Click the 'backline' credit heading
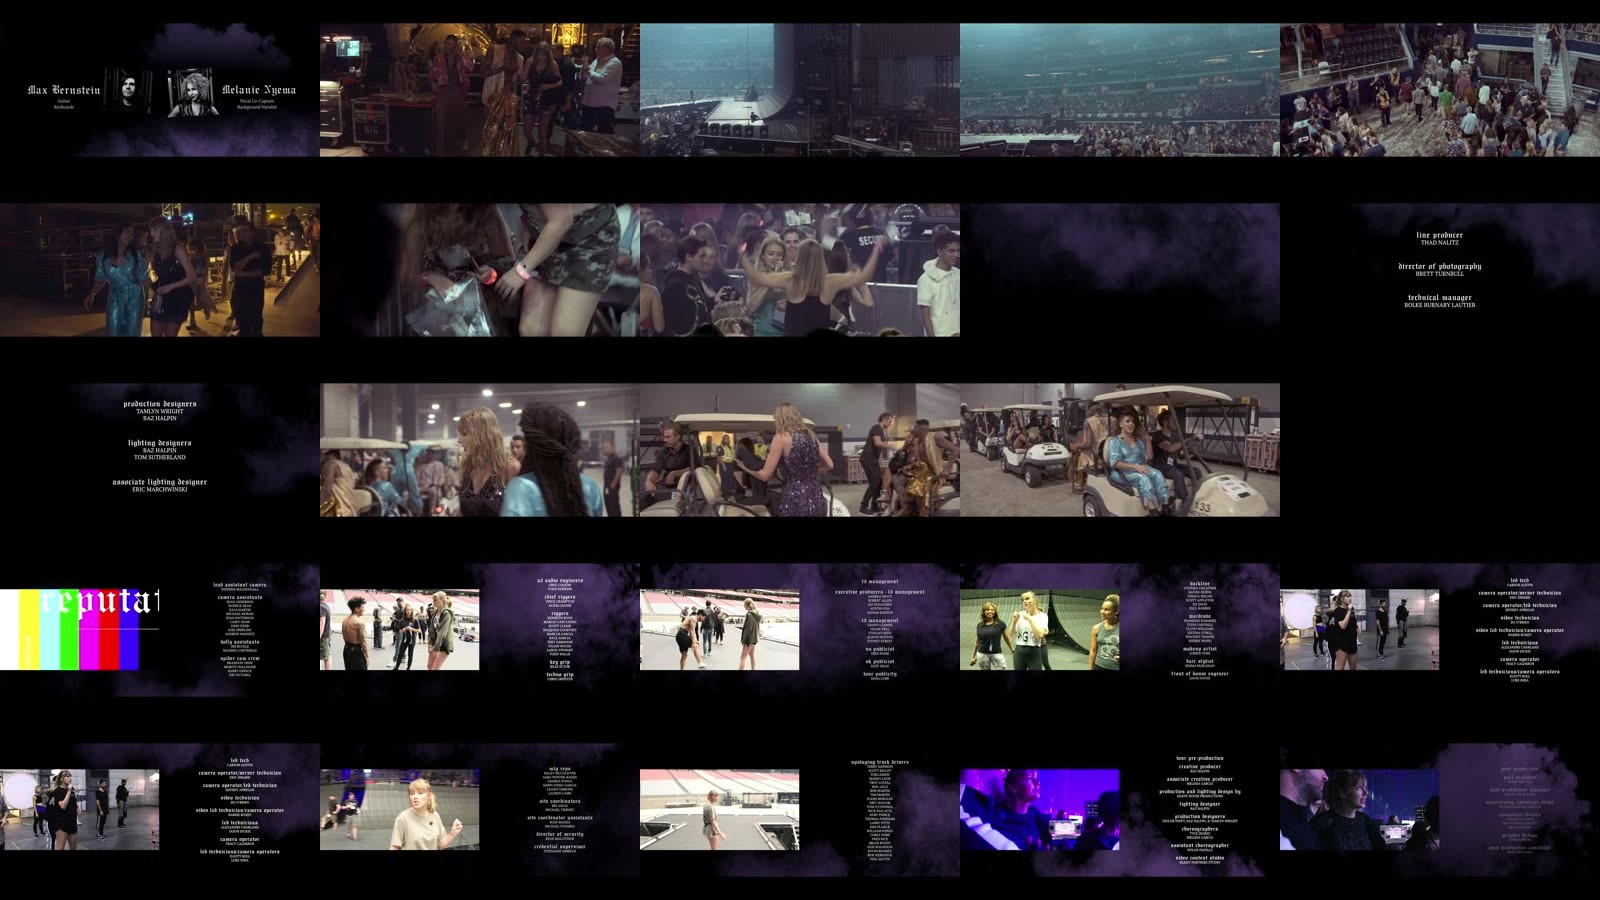Viewport: 1600px width, 900px height. [x=1200, y=584]
